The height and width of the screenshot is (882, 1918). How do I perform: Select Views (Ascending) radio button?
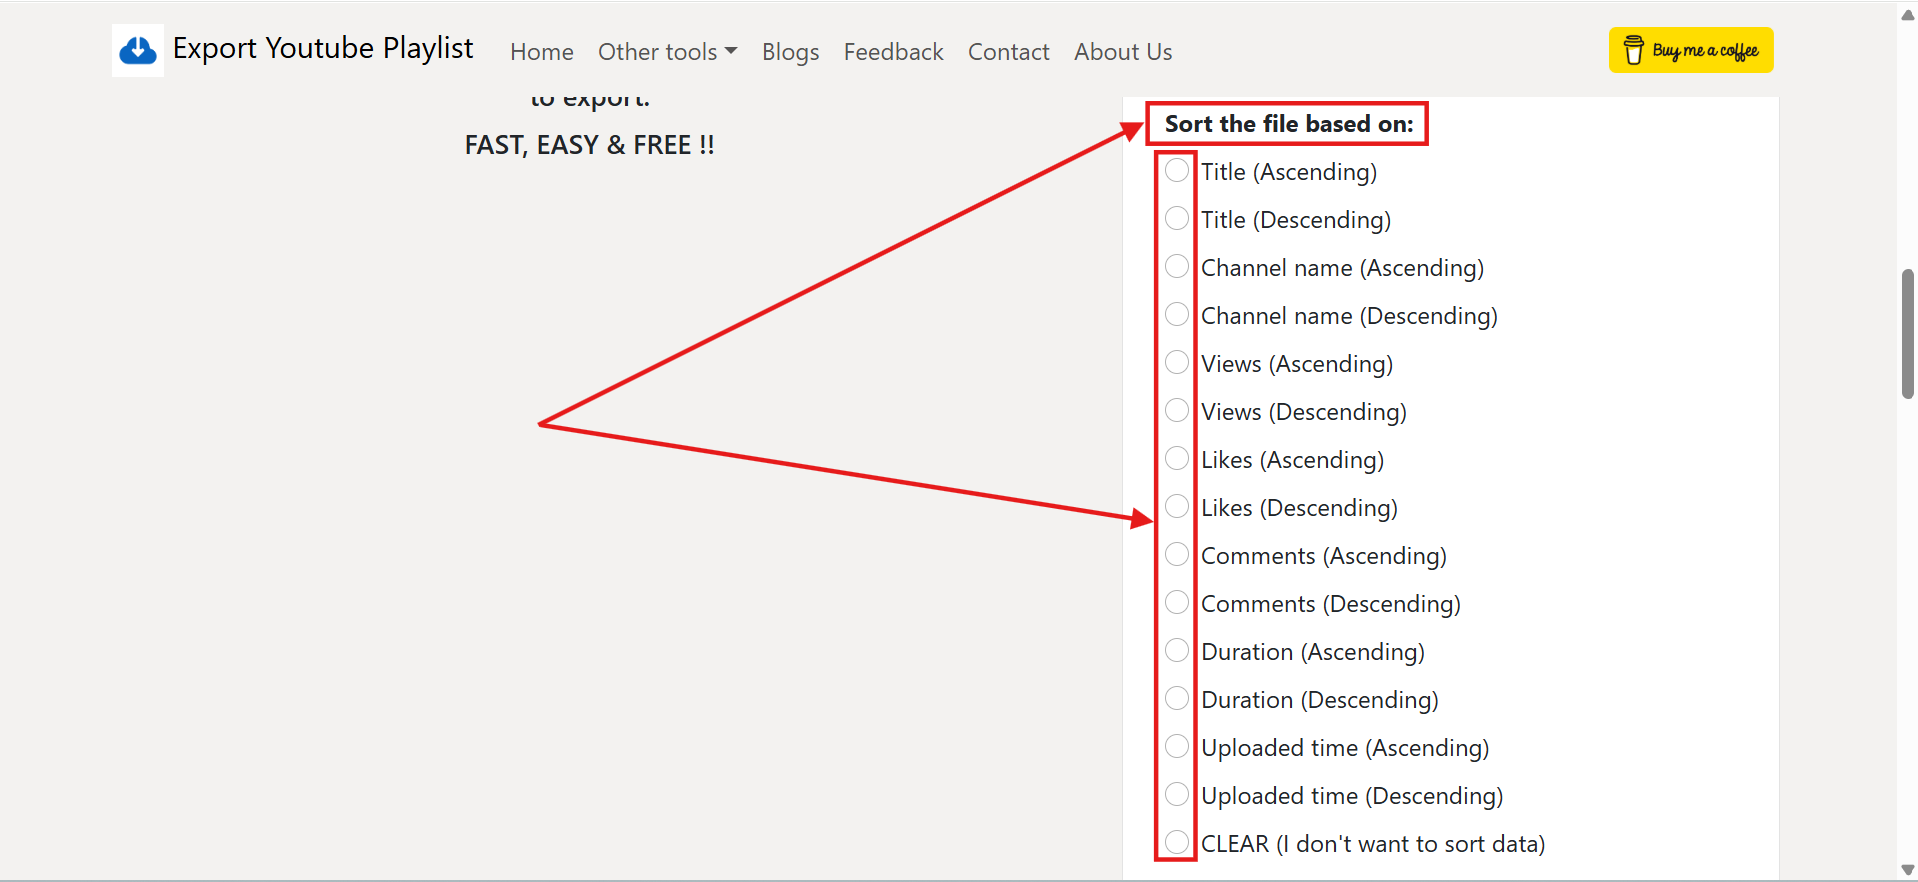point(1177,362)
